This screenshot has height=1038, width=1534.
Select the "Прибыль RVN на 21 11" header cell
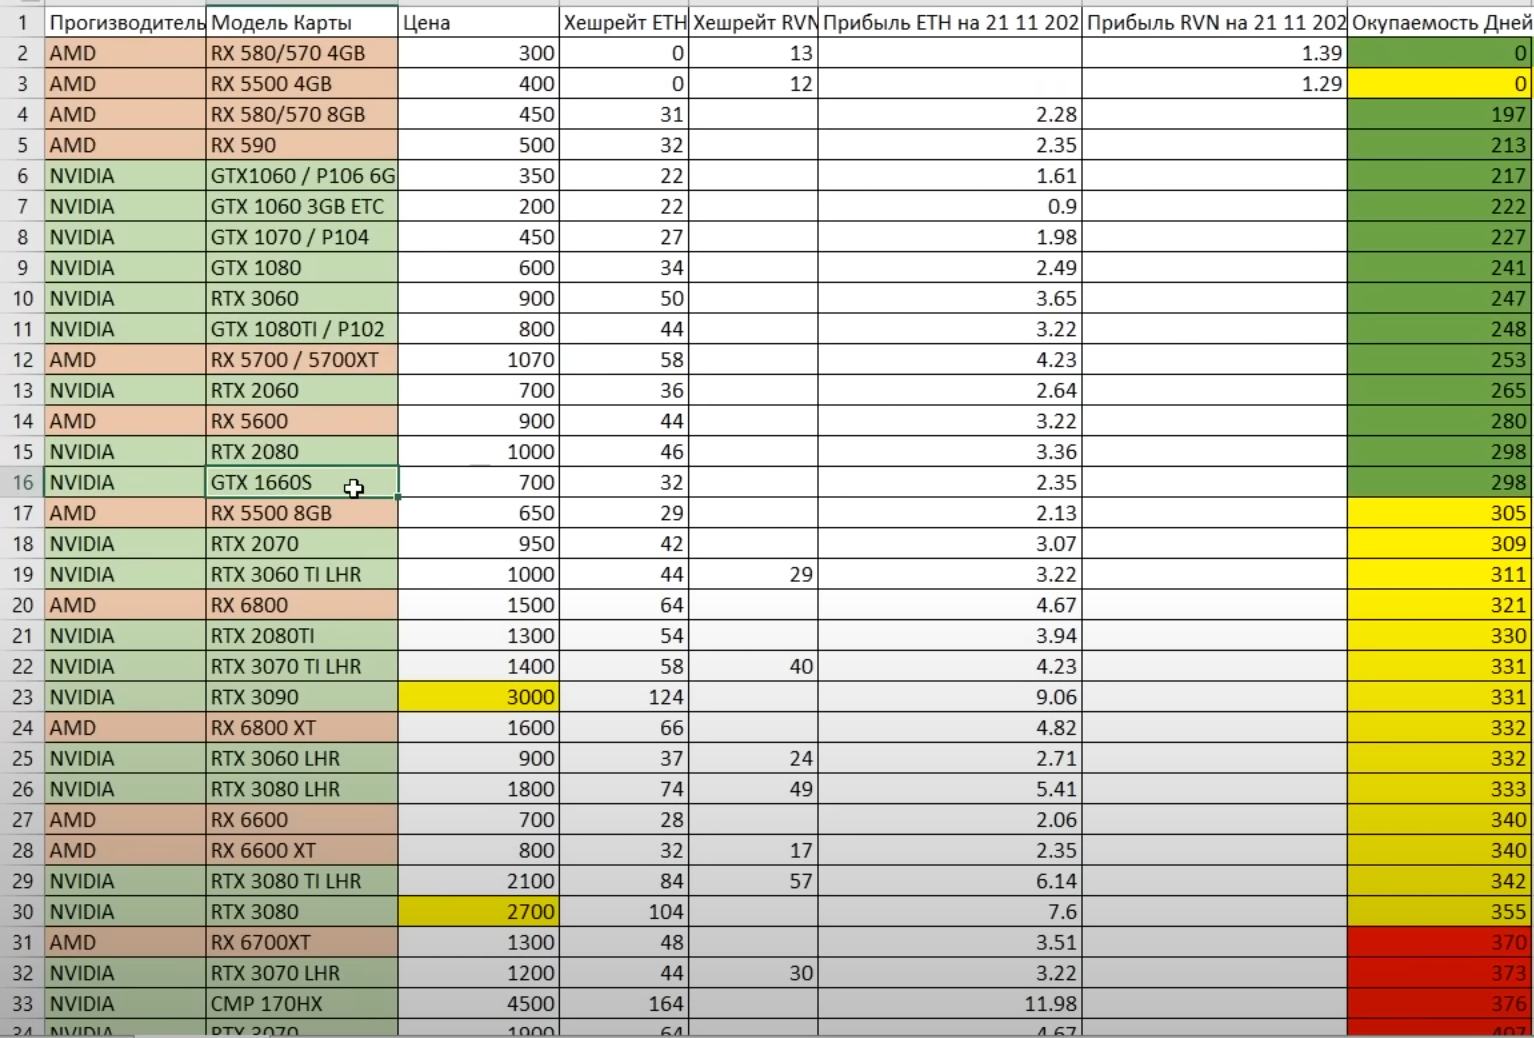(1215, 22)
